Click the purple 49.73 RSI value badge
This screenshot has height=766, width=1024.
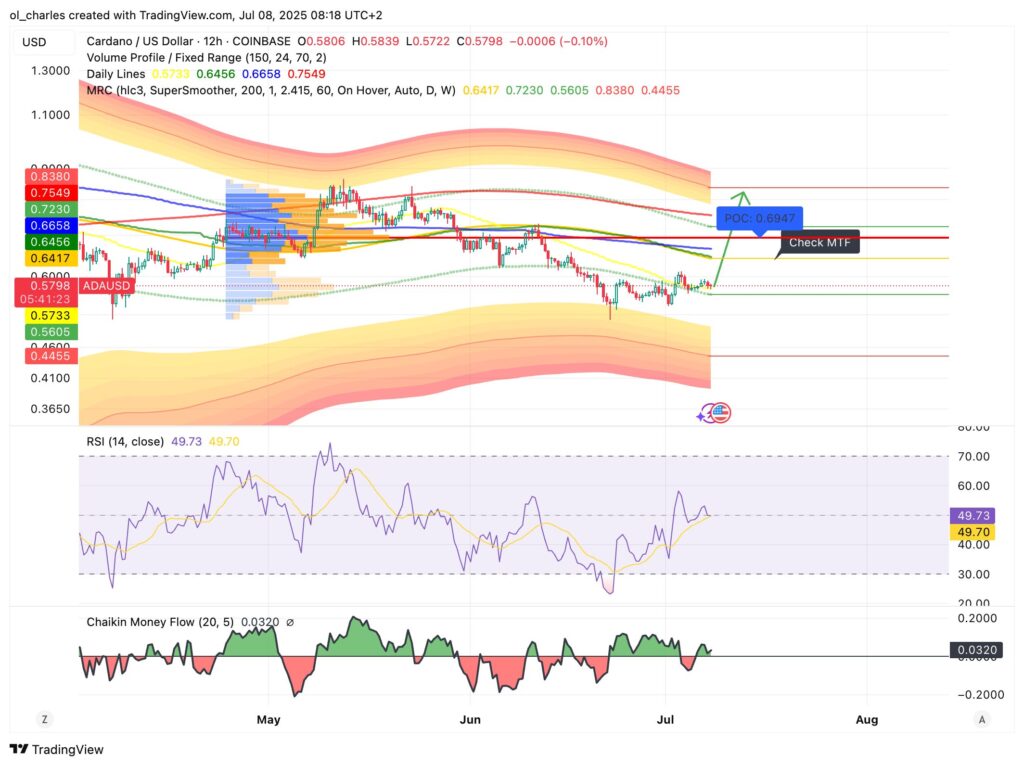click(x=971, y=515)
